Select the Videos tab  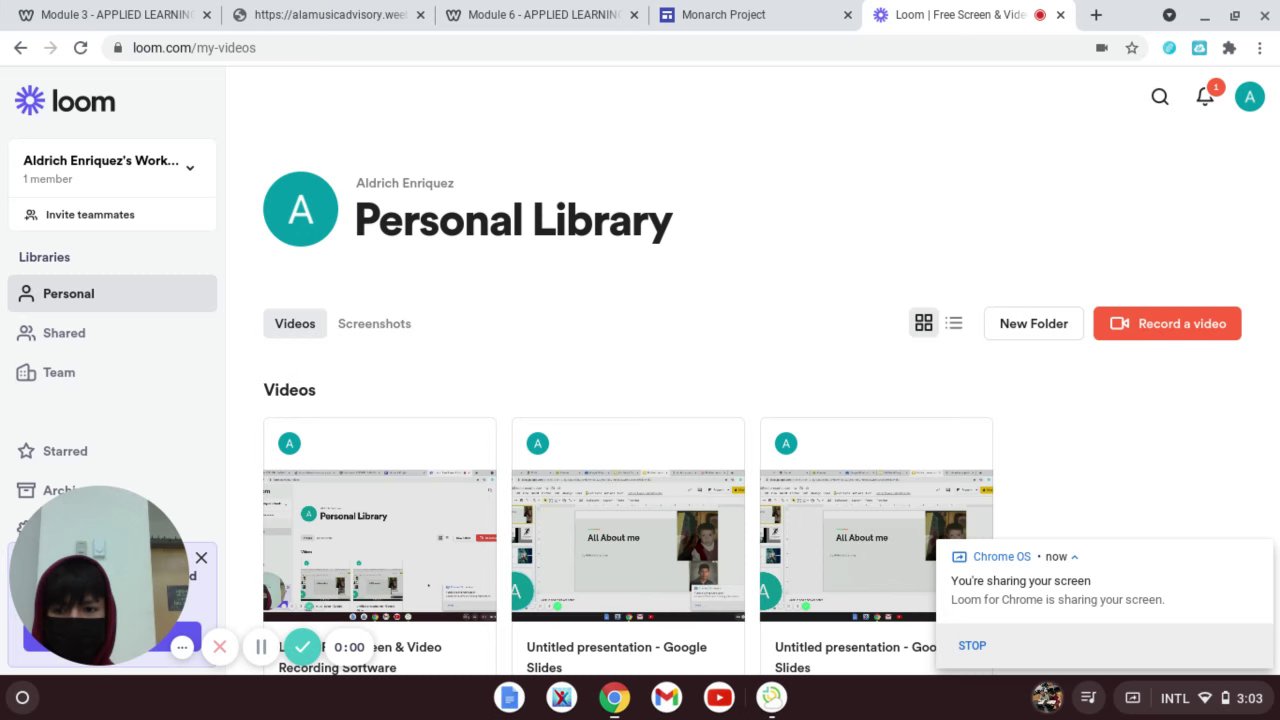(x=295, y=323)
